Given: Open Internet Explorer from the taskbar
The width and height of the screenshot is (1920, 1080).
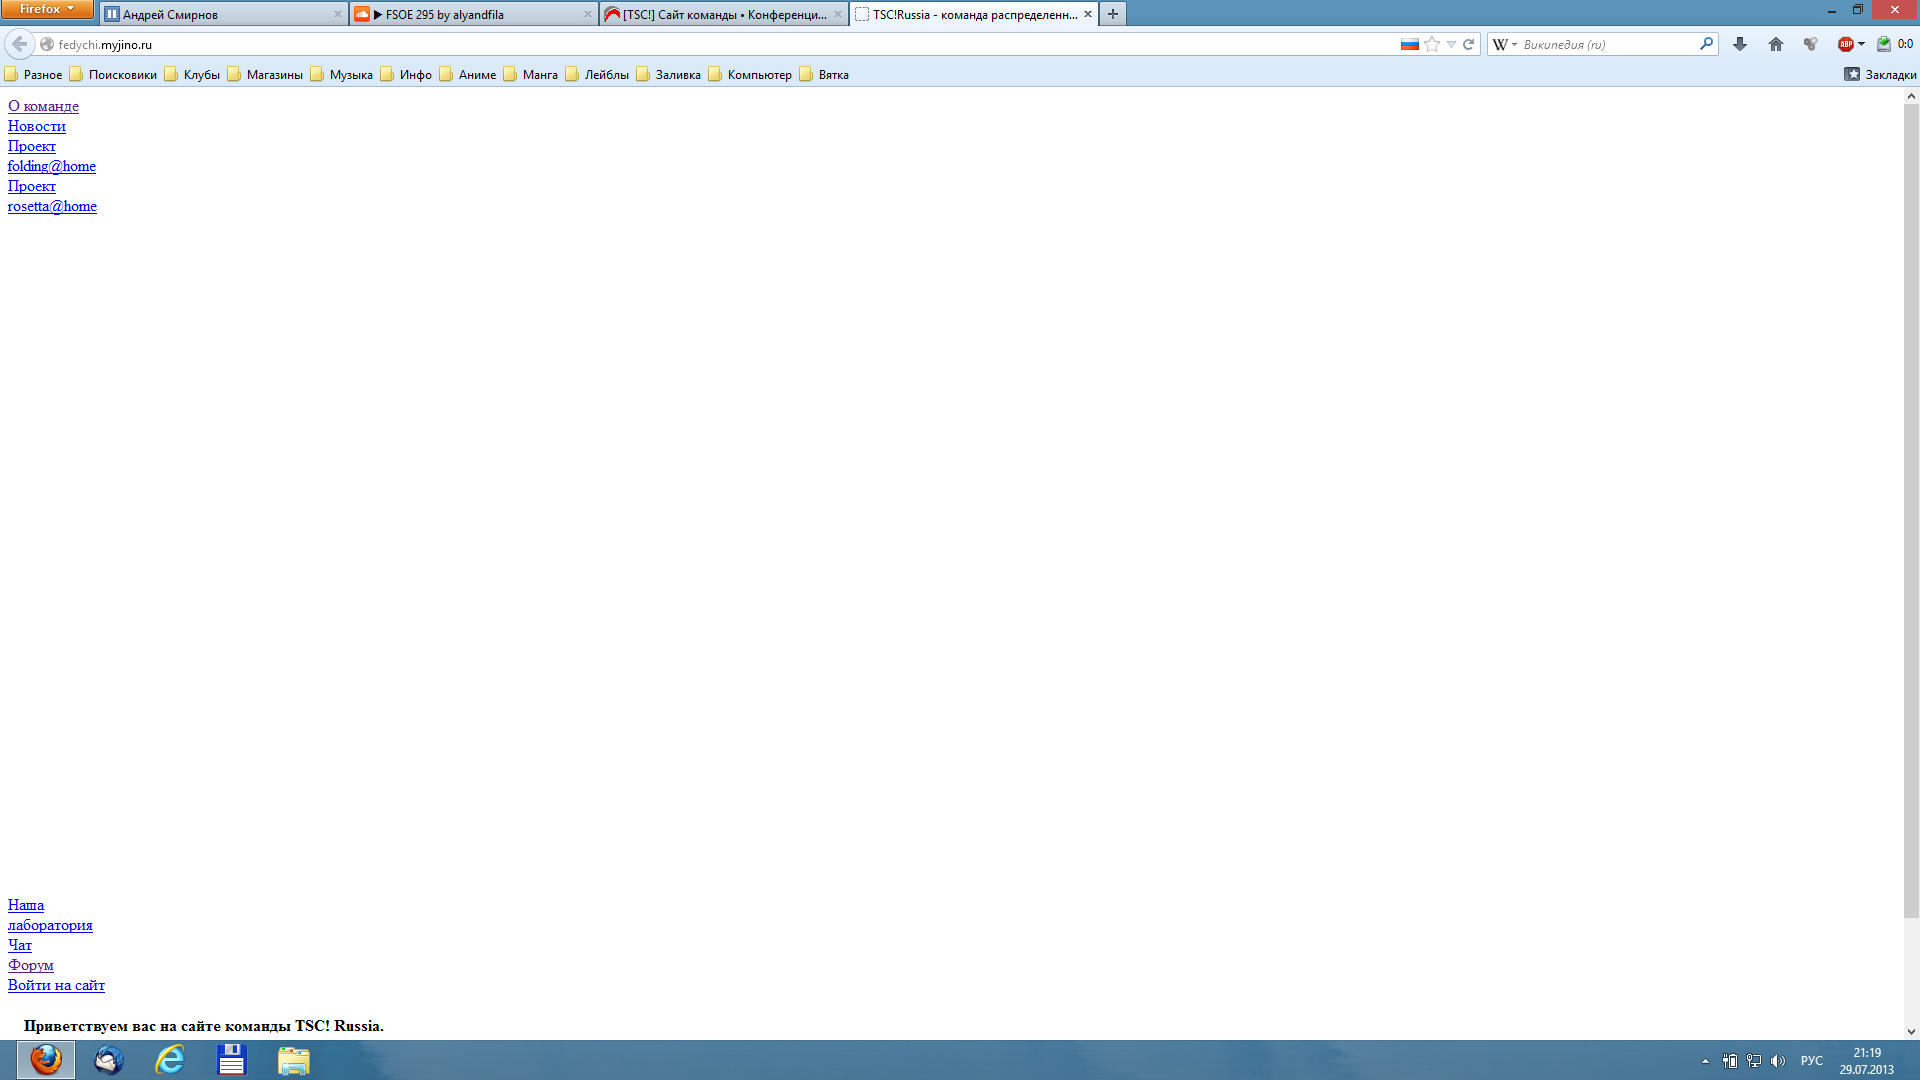Looking at the screenshot, I should 170,1060.
